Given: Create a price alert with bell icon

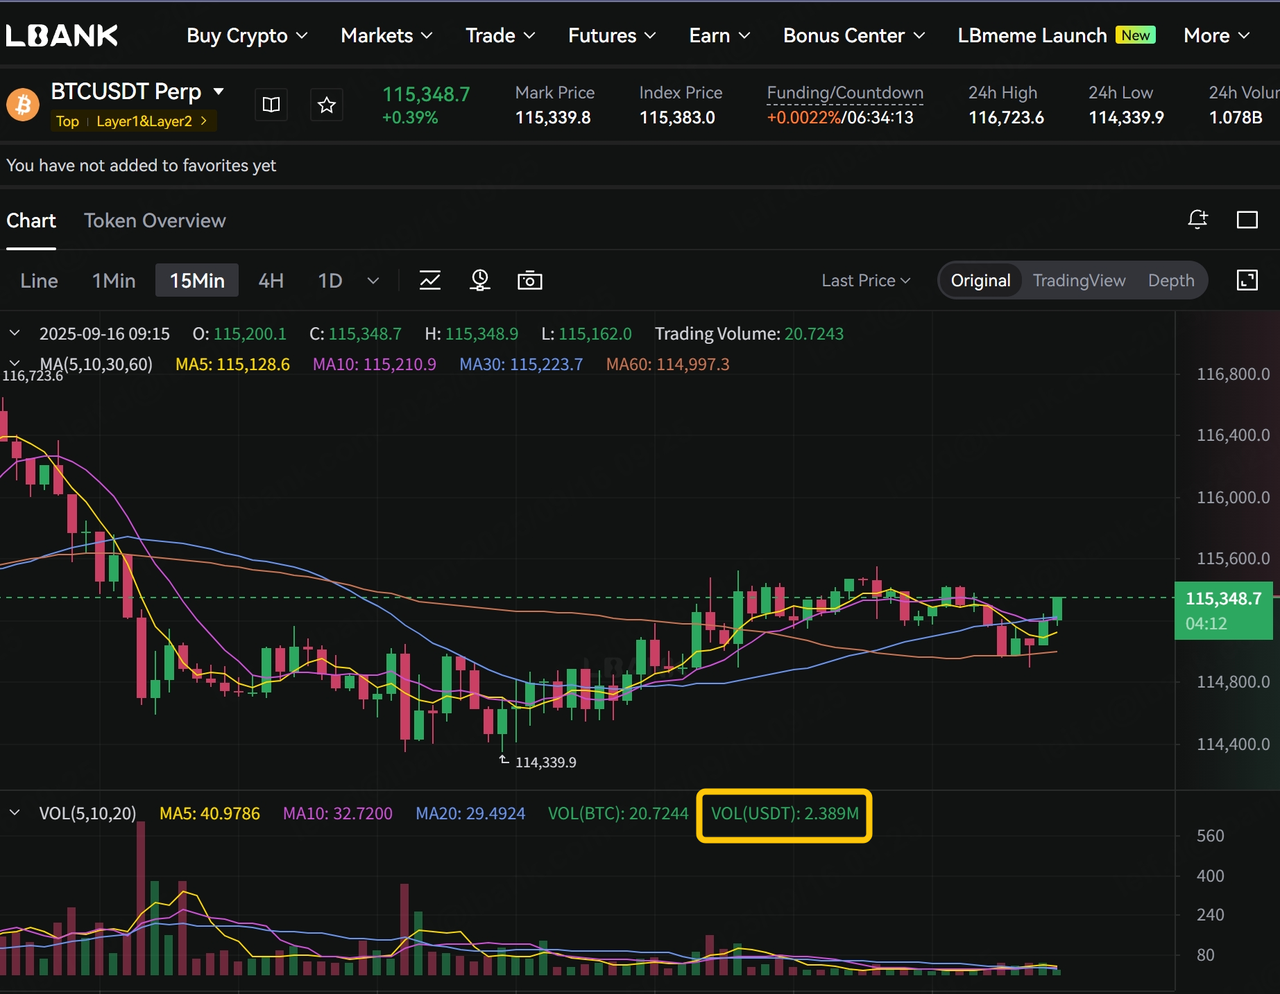Looking at the screenshot, I should 1198,220.
